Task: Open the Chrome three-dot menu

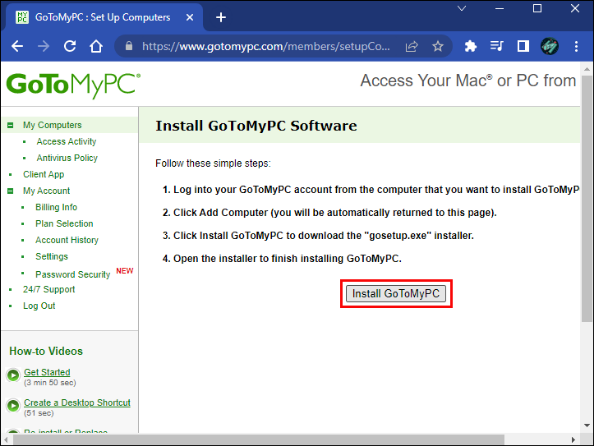Action: [x=576, y=46]
